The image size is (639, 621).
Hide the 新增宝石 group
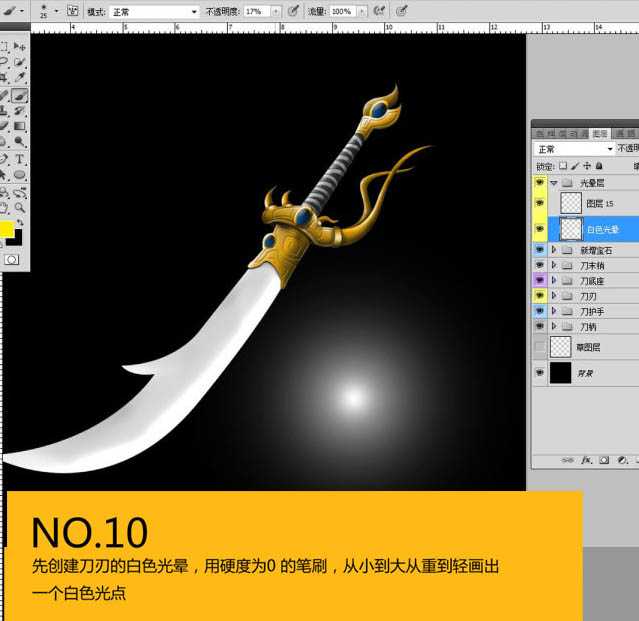(x=540, y=249)
